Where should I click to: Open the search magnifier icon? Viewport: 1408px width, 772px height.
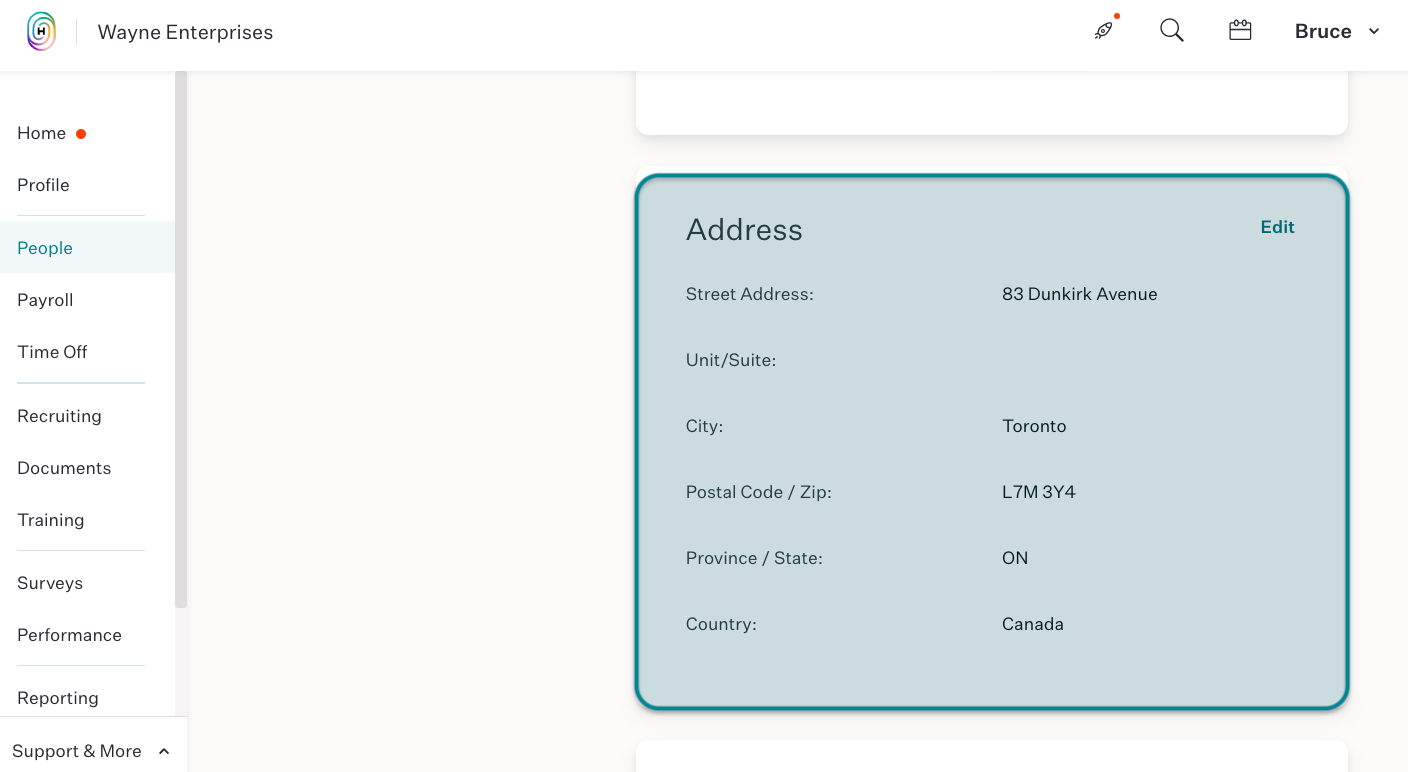[1172, 31]
